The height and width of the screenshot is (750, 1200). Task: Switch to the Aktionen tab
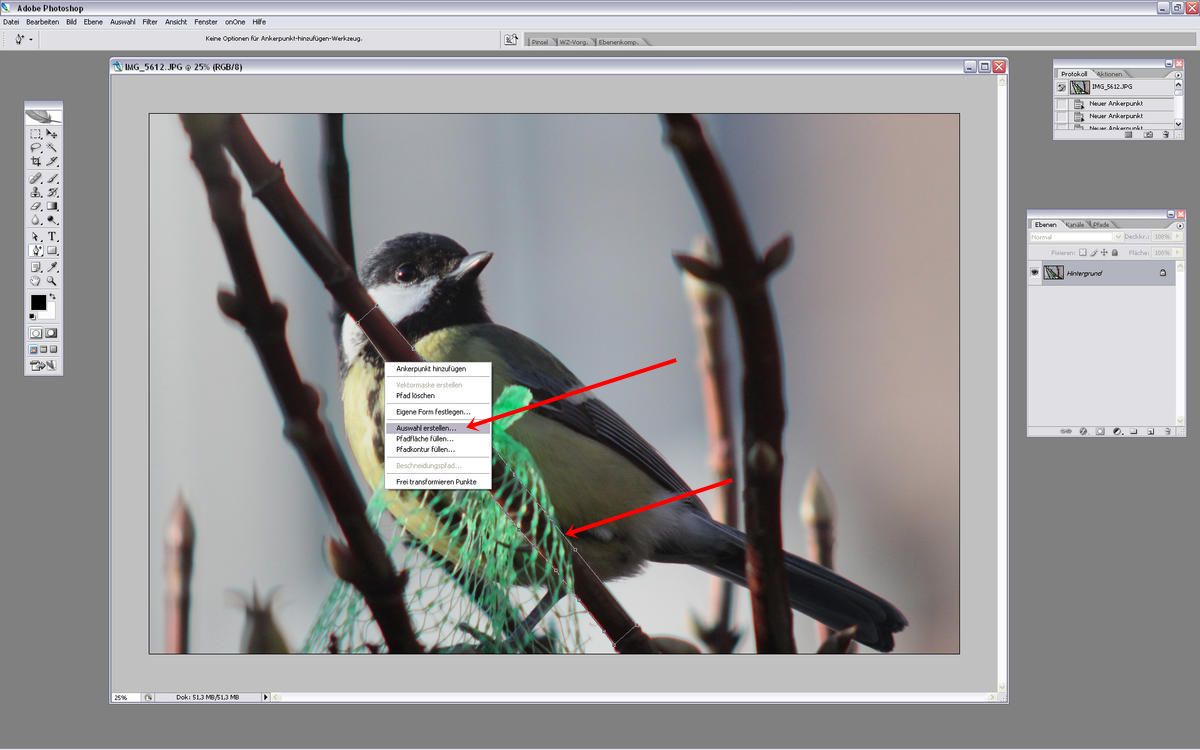(1110, 74)
